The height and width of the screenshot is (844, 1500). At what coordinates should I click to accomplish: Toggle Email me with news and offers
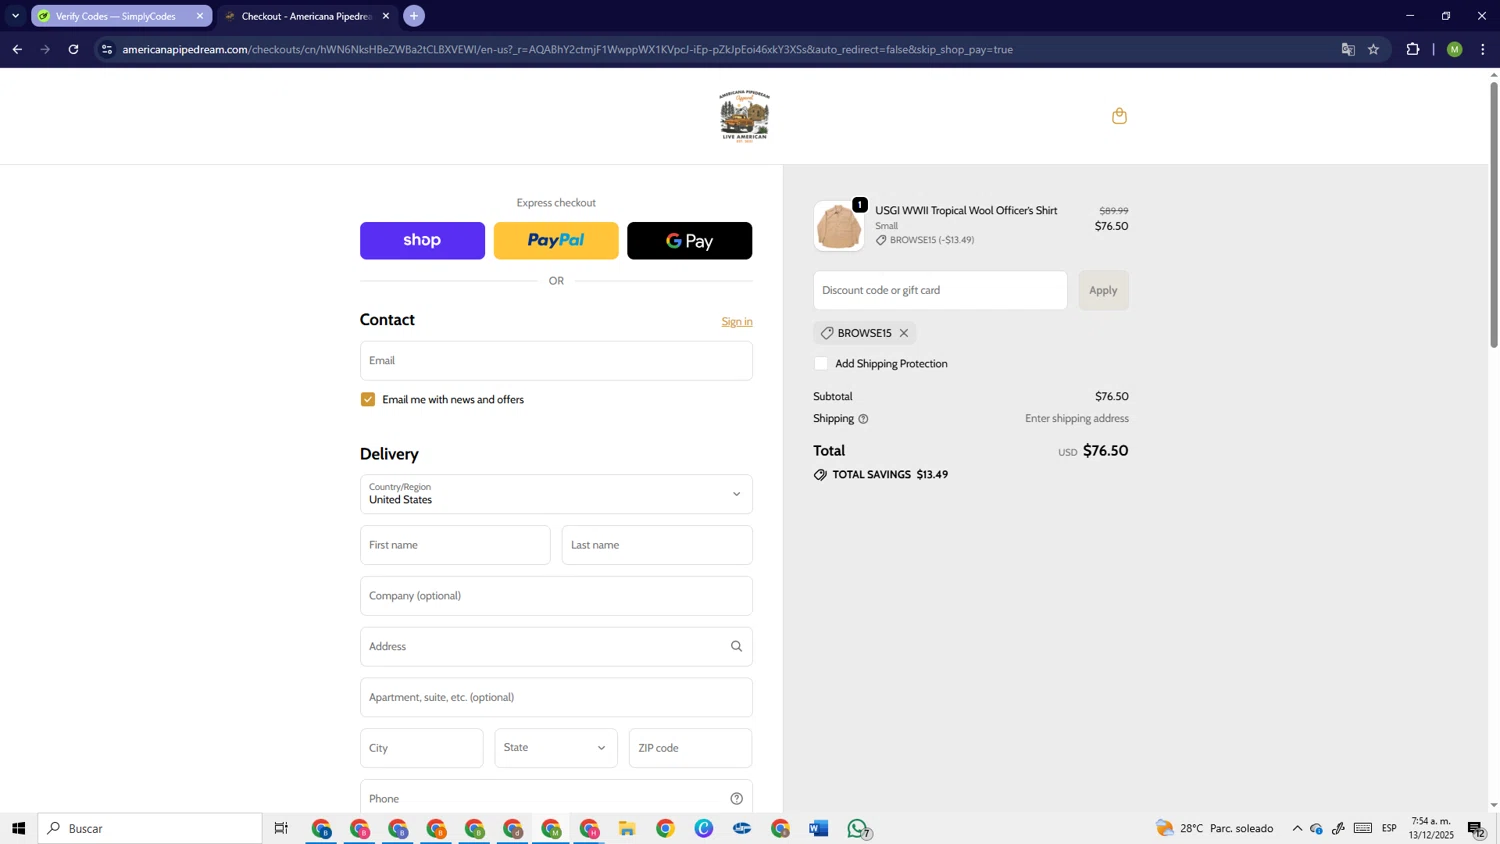[368, 399]
